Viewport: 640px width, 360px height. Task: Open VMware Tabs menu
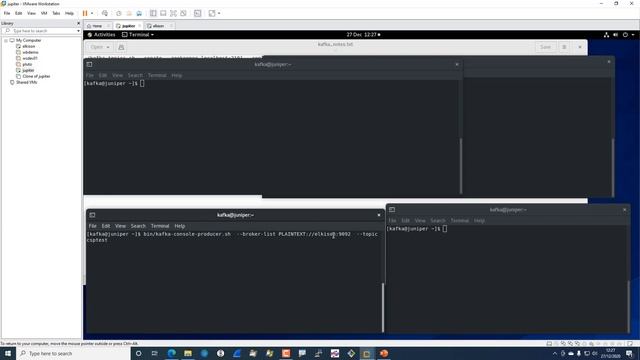pyautogui.click(x=56, y=13)
